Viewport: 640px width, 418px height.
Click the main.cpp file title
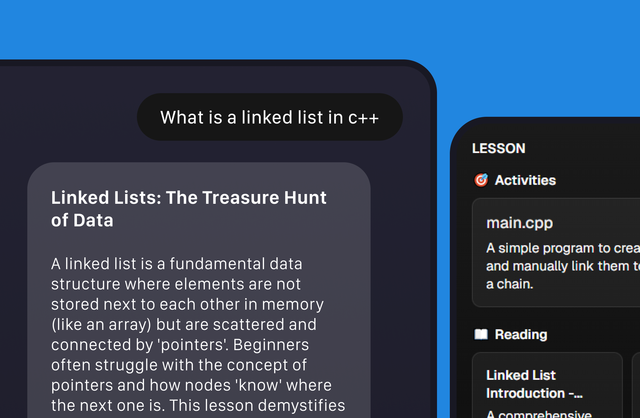point(519,223)
